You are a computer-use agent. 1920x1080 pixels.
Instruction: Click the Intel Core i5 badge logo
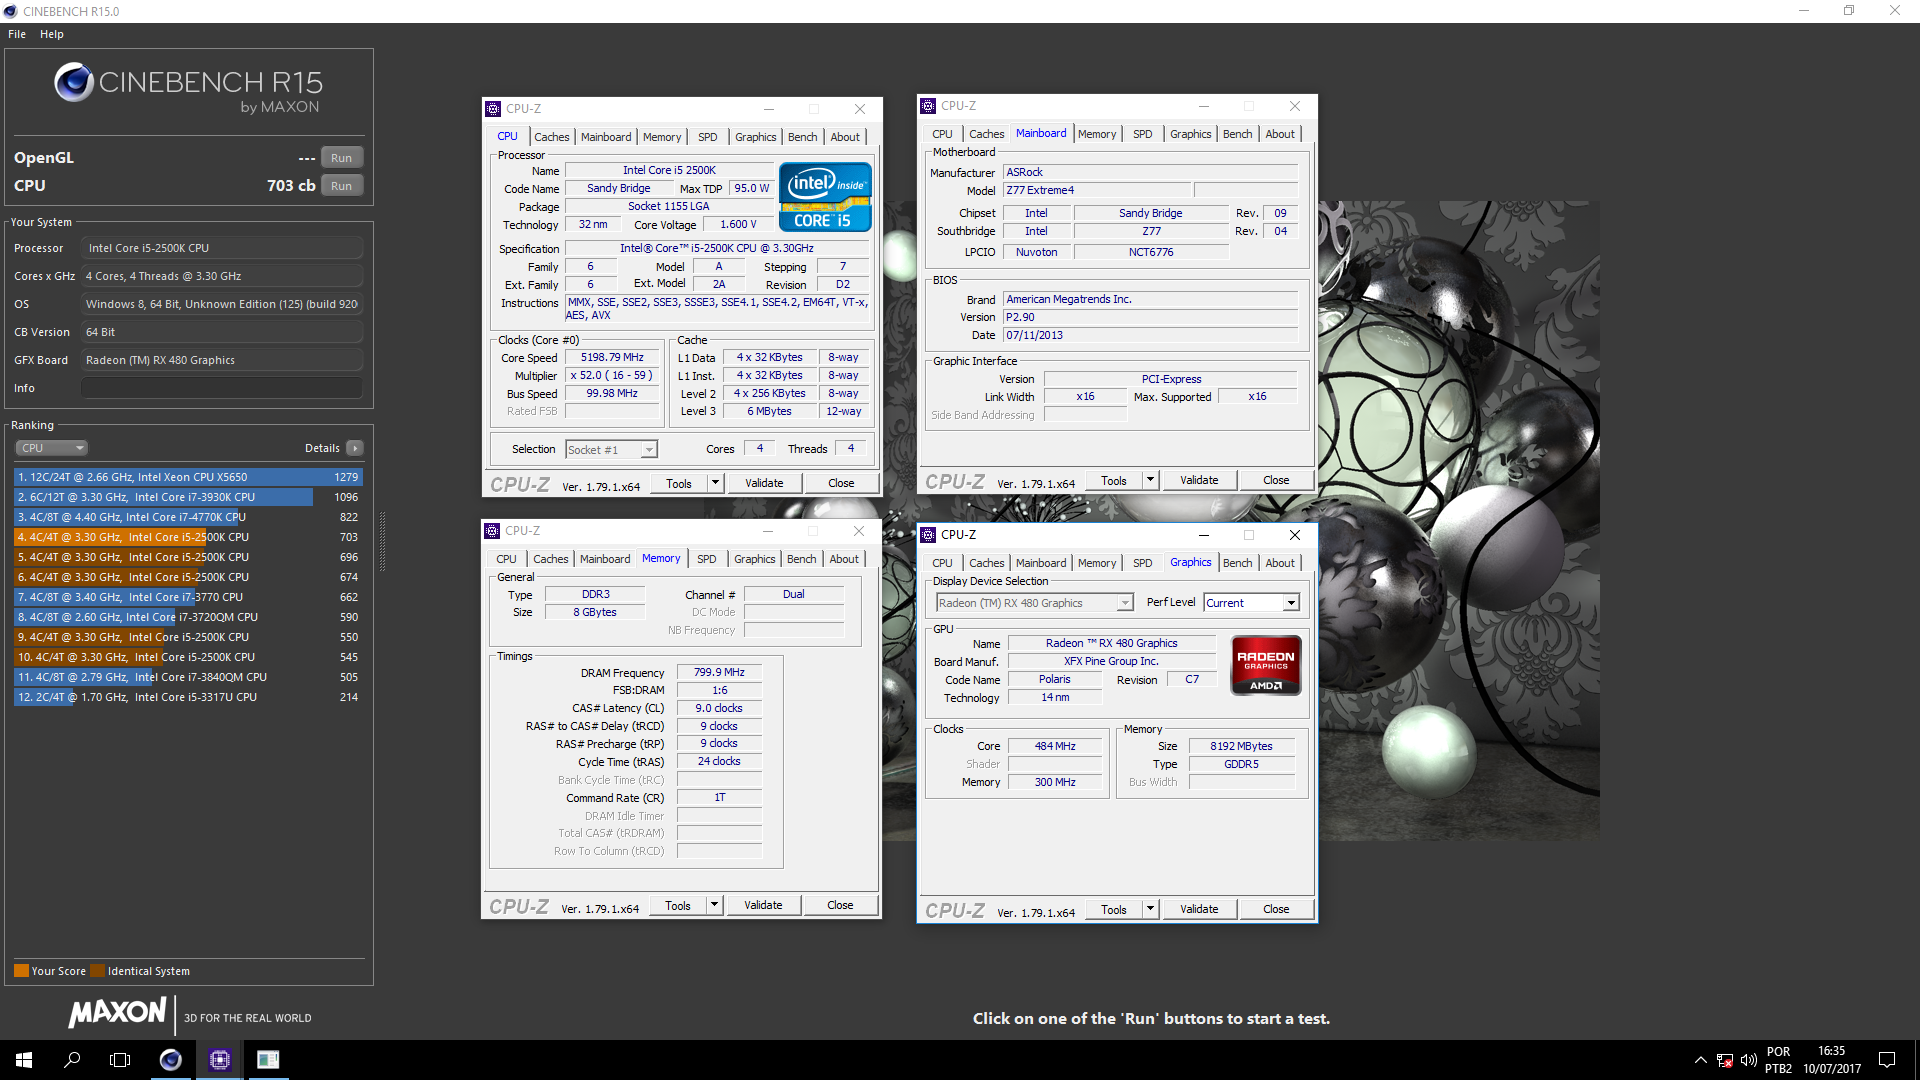pyautogui.click(x=825, y=197)
